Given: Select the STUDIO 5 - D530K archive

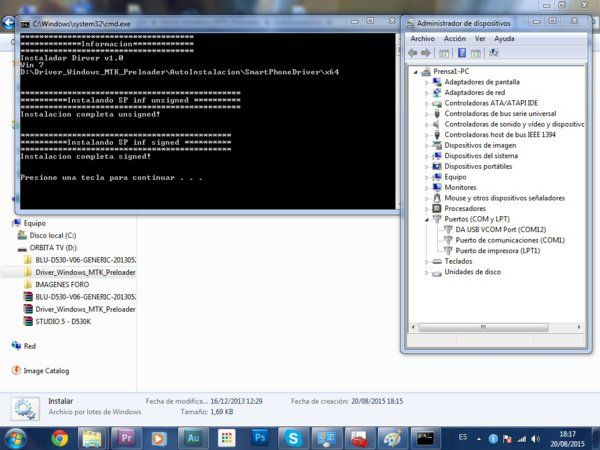Looking at the screenshot, I should [x=63, y=321].
